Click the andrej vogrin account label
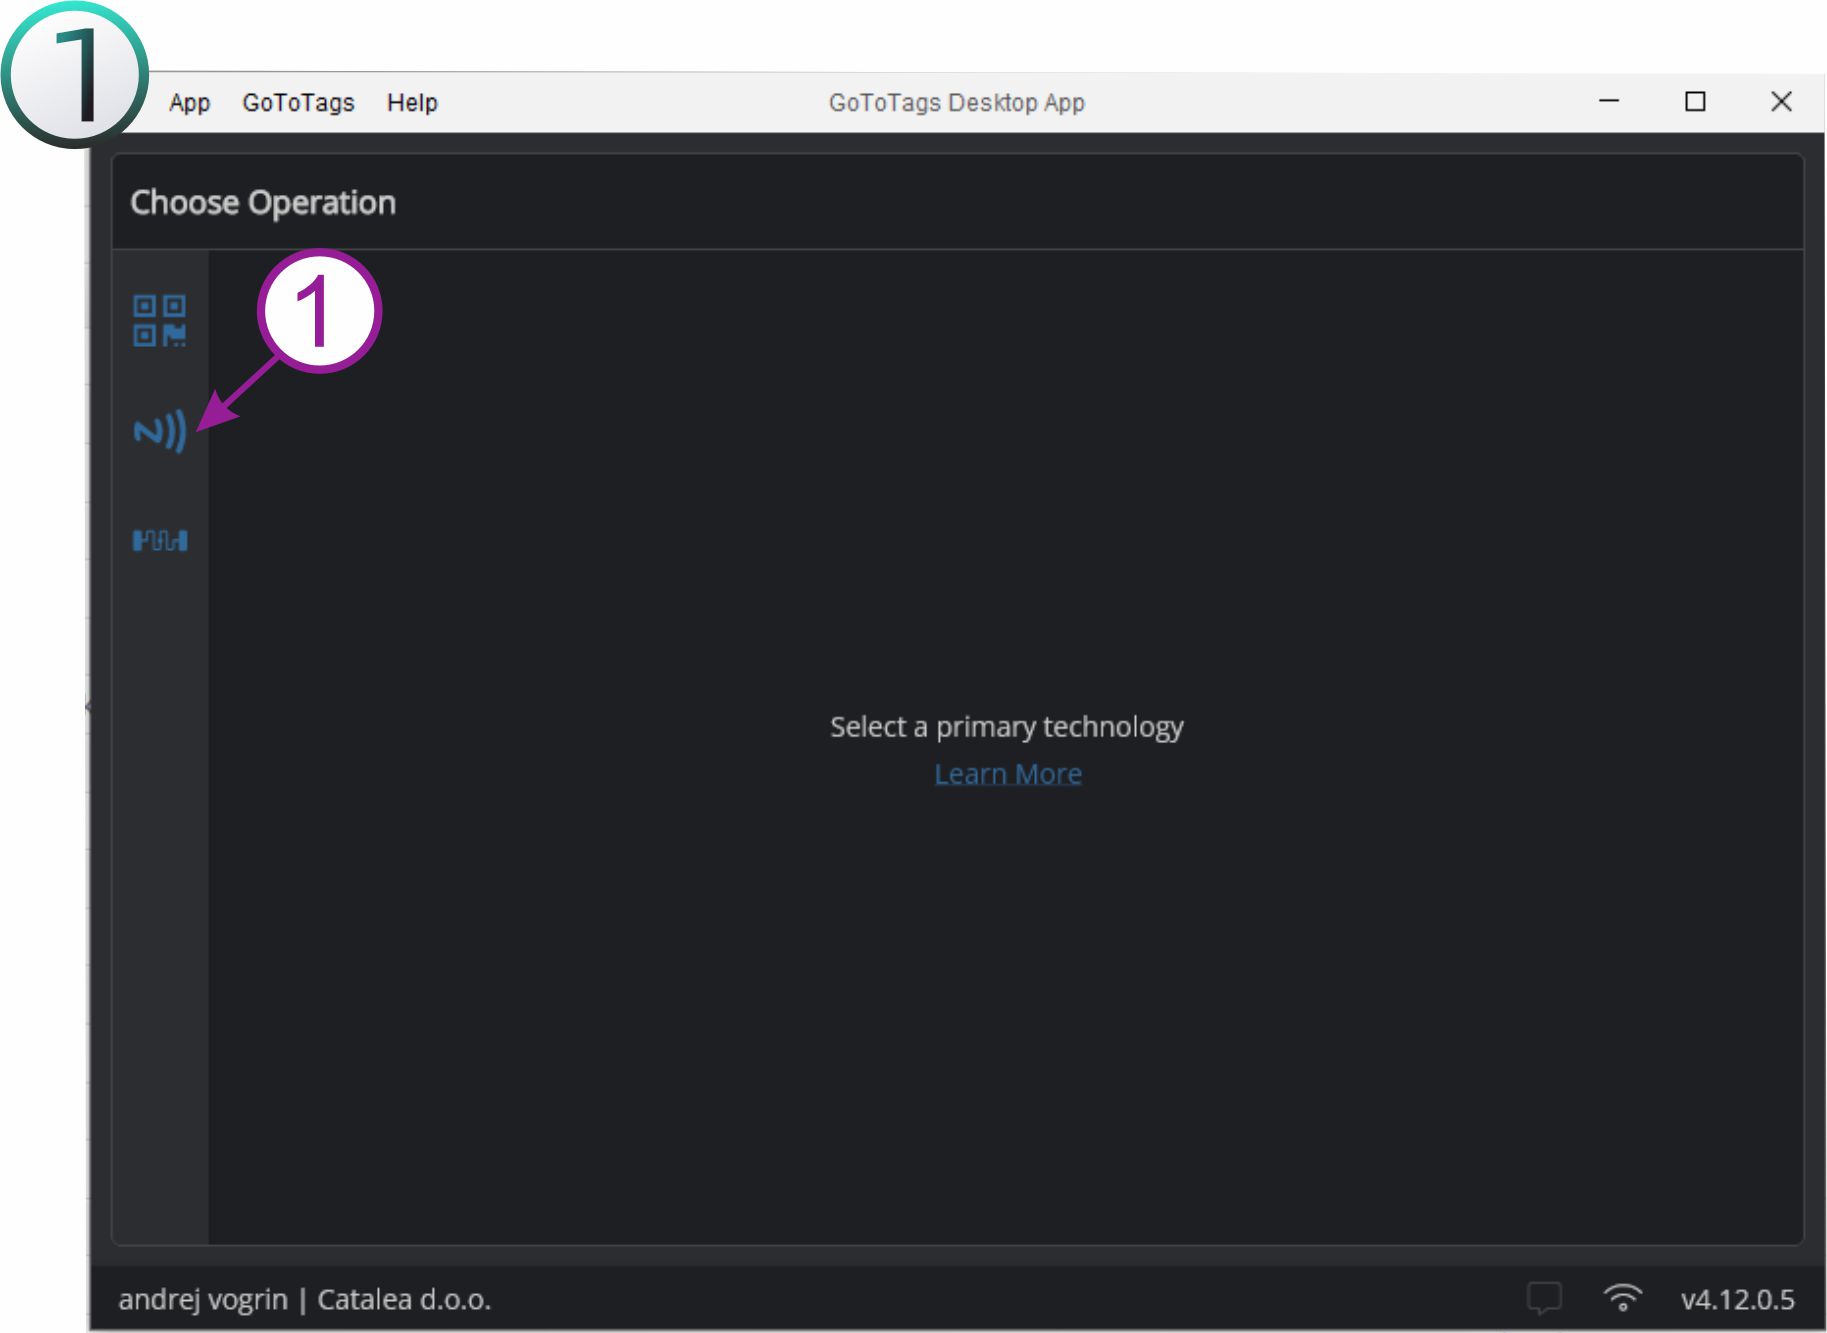1827x1333 pixels. [203, 1299]
